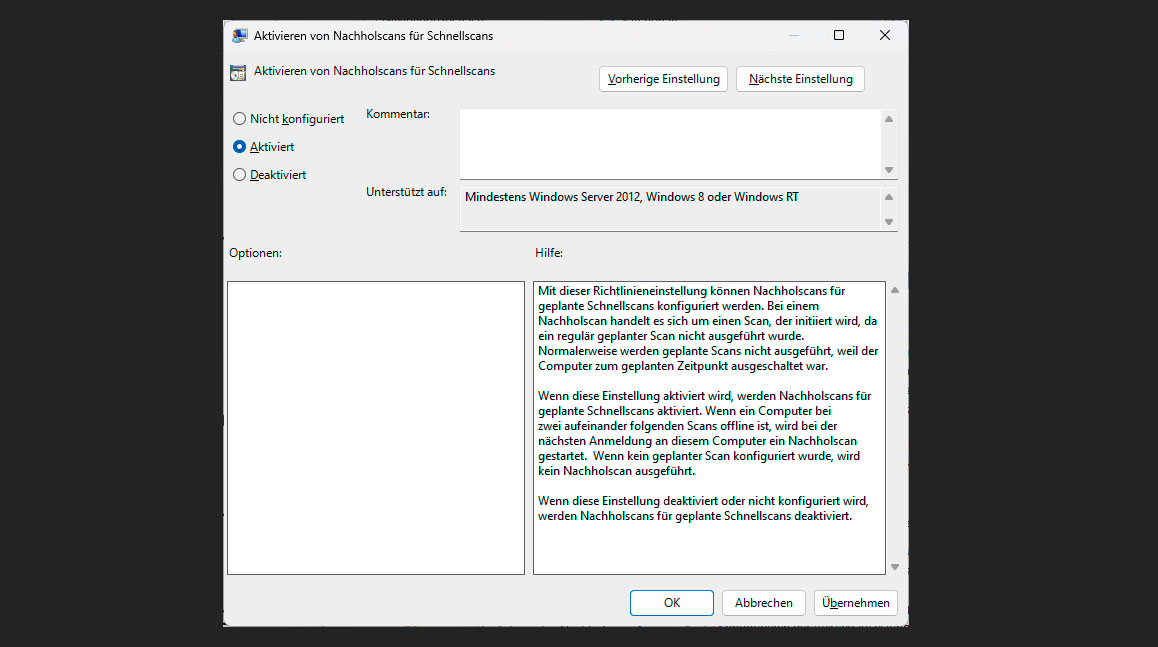Click the empty Optionen panel
The image size is (1158, 647).
[375, 427]
